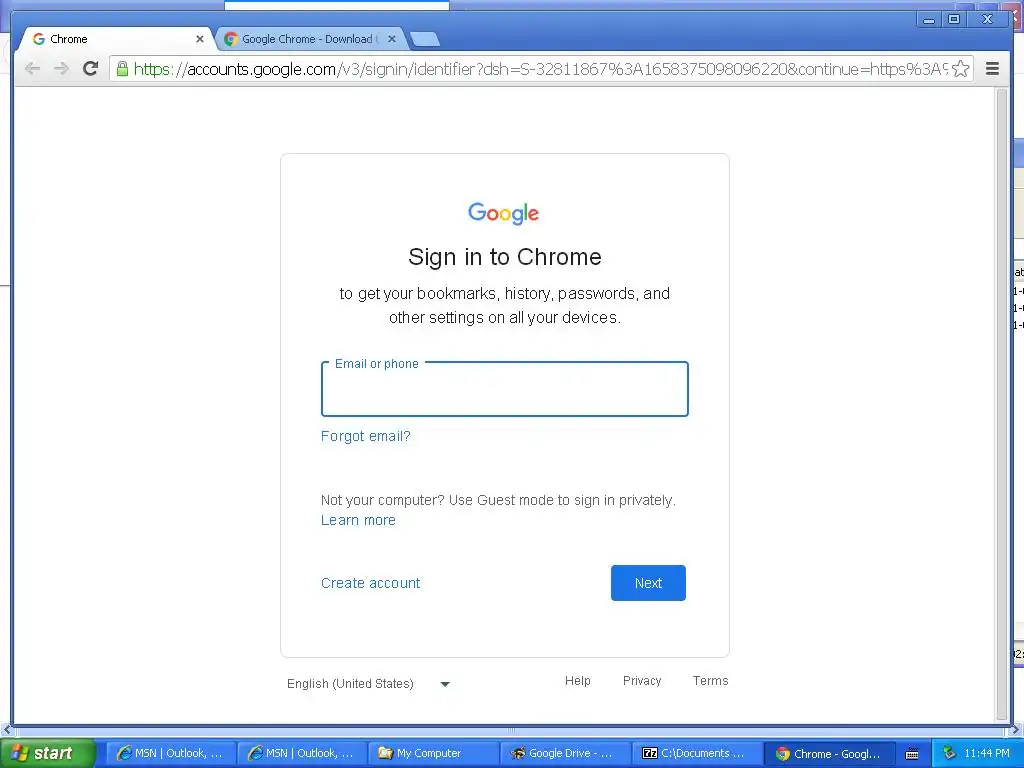Click the blue Next button
This screenshot has width=1024, height=768.
tap(648, 583)
